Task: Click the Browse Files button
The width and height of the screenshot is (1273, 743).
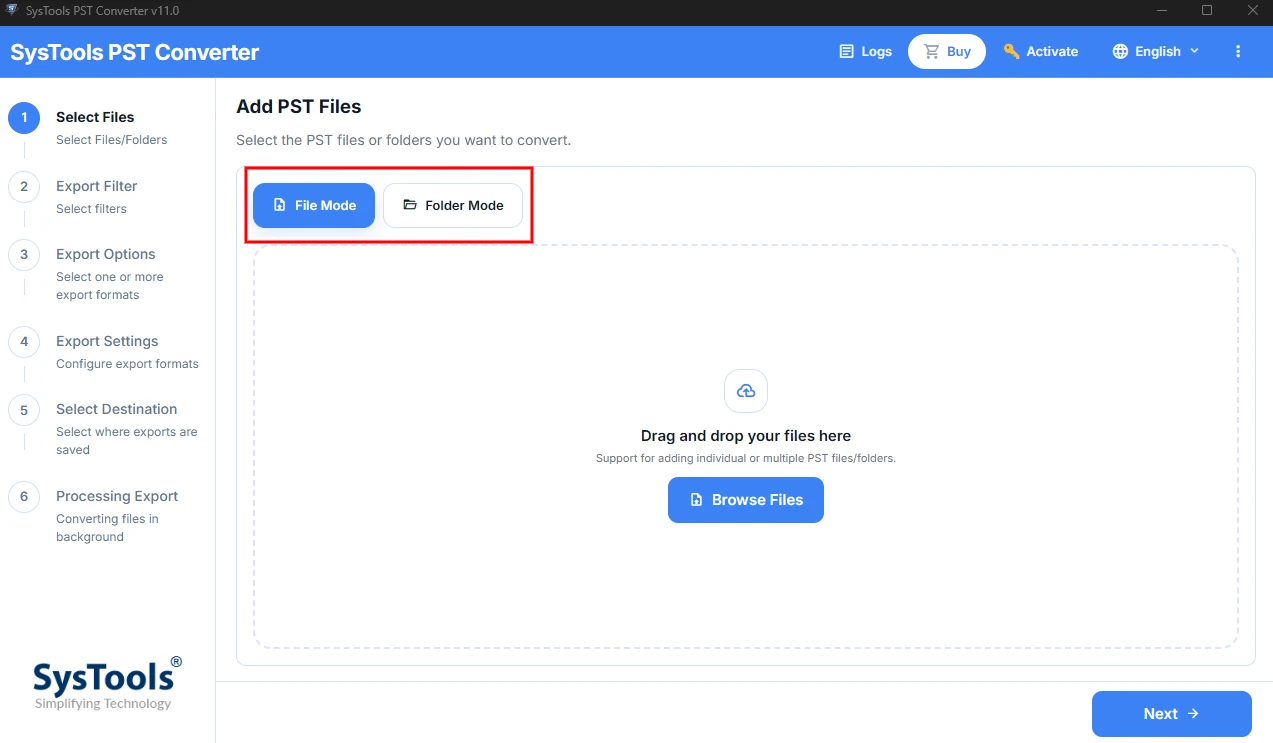Action: 746,500
